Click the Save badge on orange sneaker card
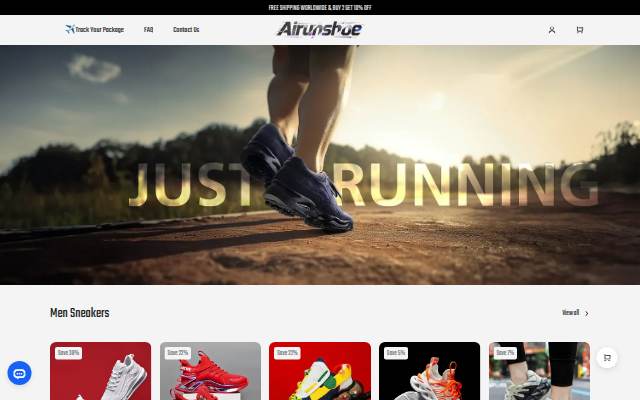 (x=396, y=353)
